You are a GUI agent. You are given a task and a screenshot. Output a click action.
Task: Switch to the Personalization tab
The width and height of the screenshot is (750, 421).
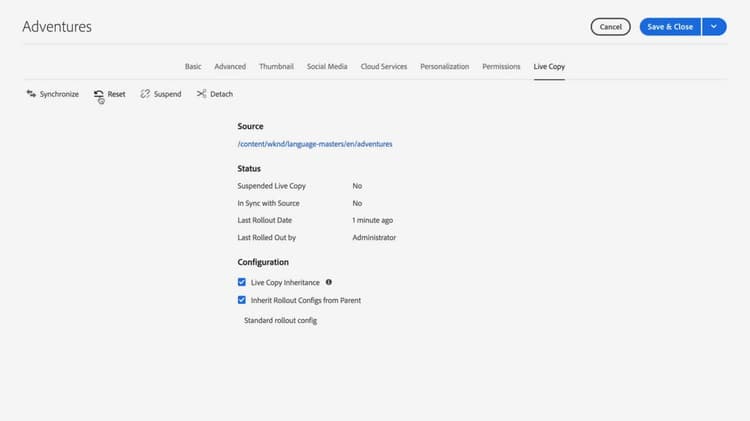(445, 66)
